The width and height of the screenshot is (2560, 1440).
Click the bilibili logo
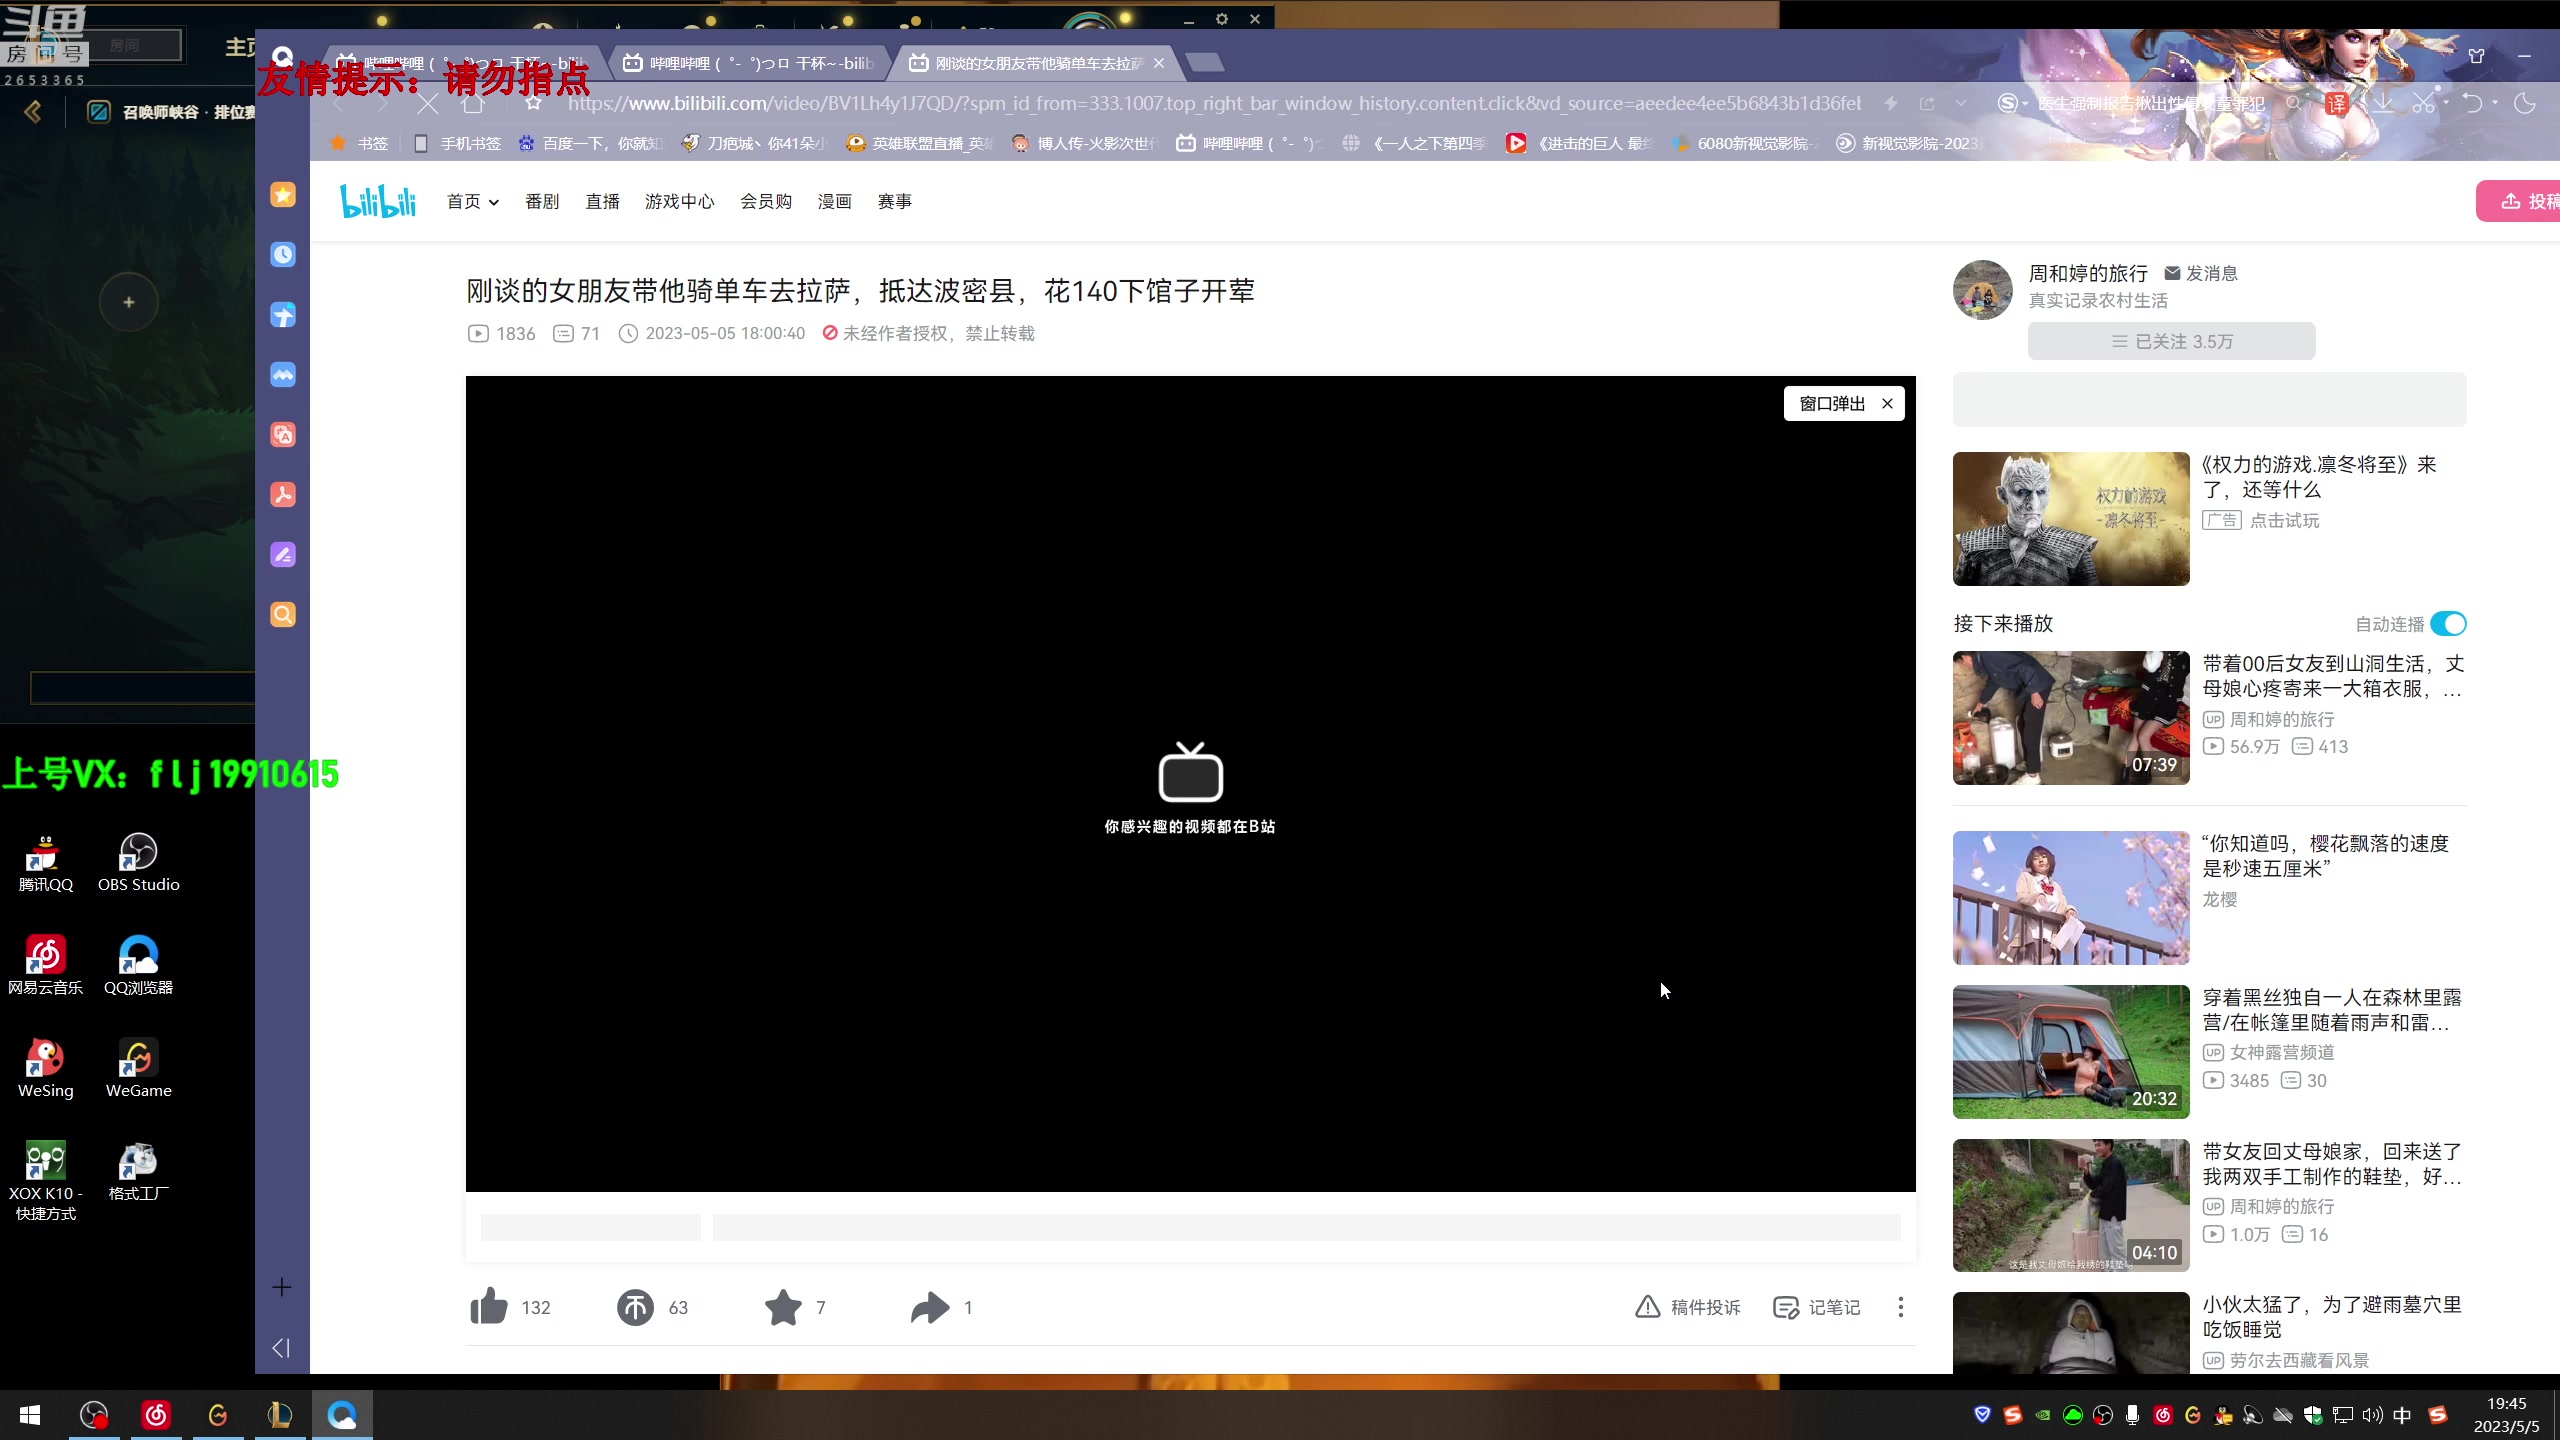[x=378, y=201]
